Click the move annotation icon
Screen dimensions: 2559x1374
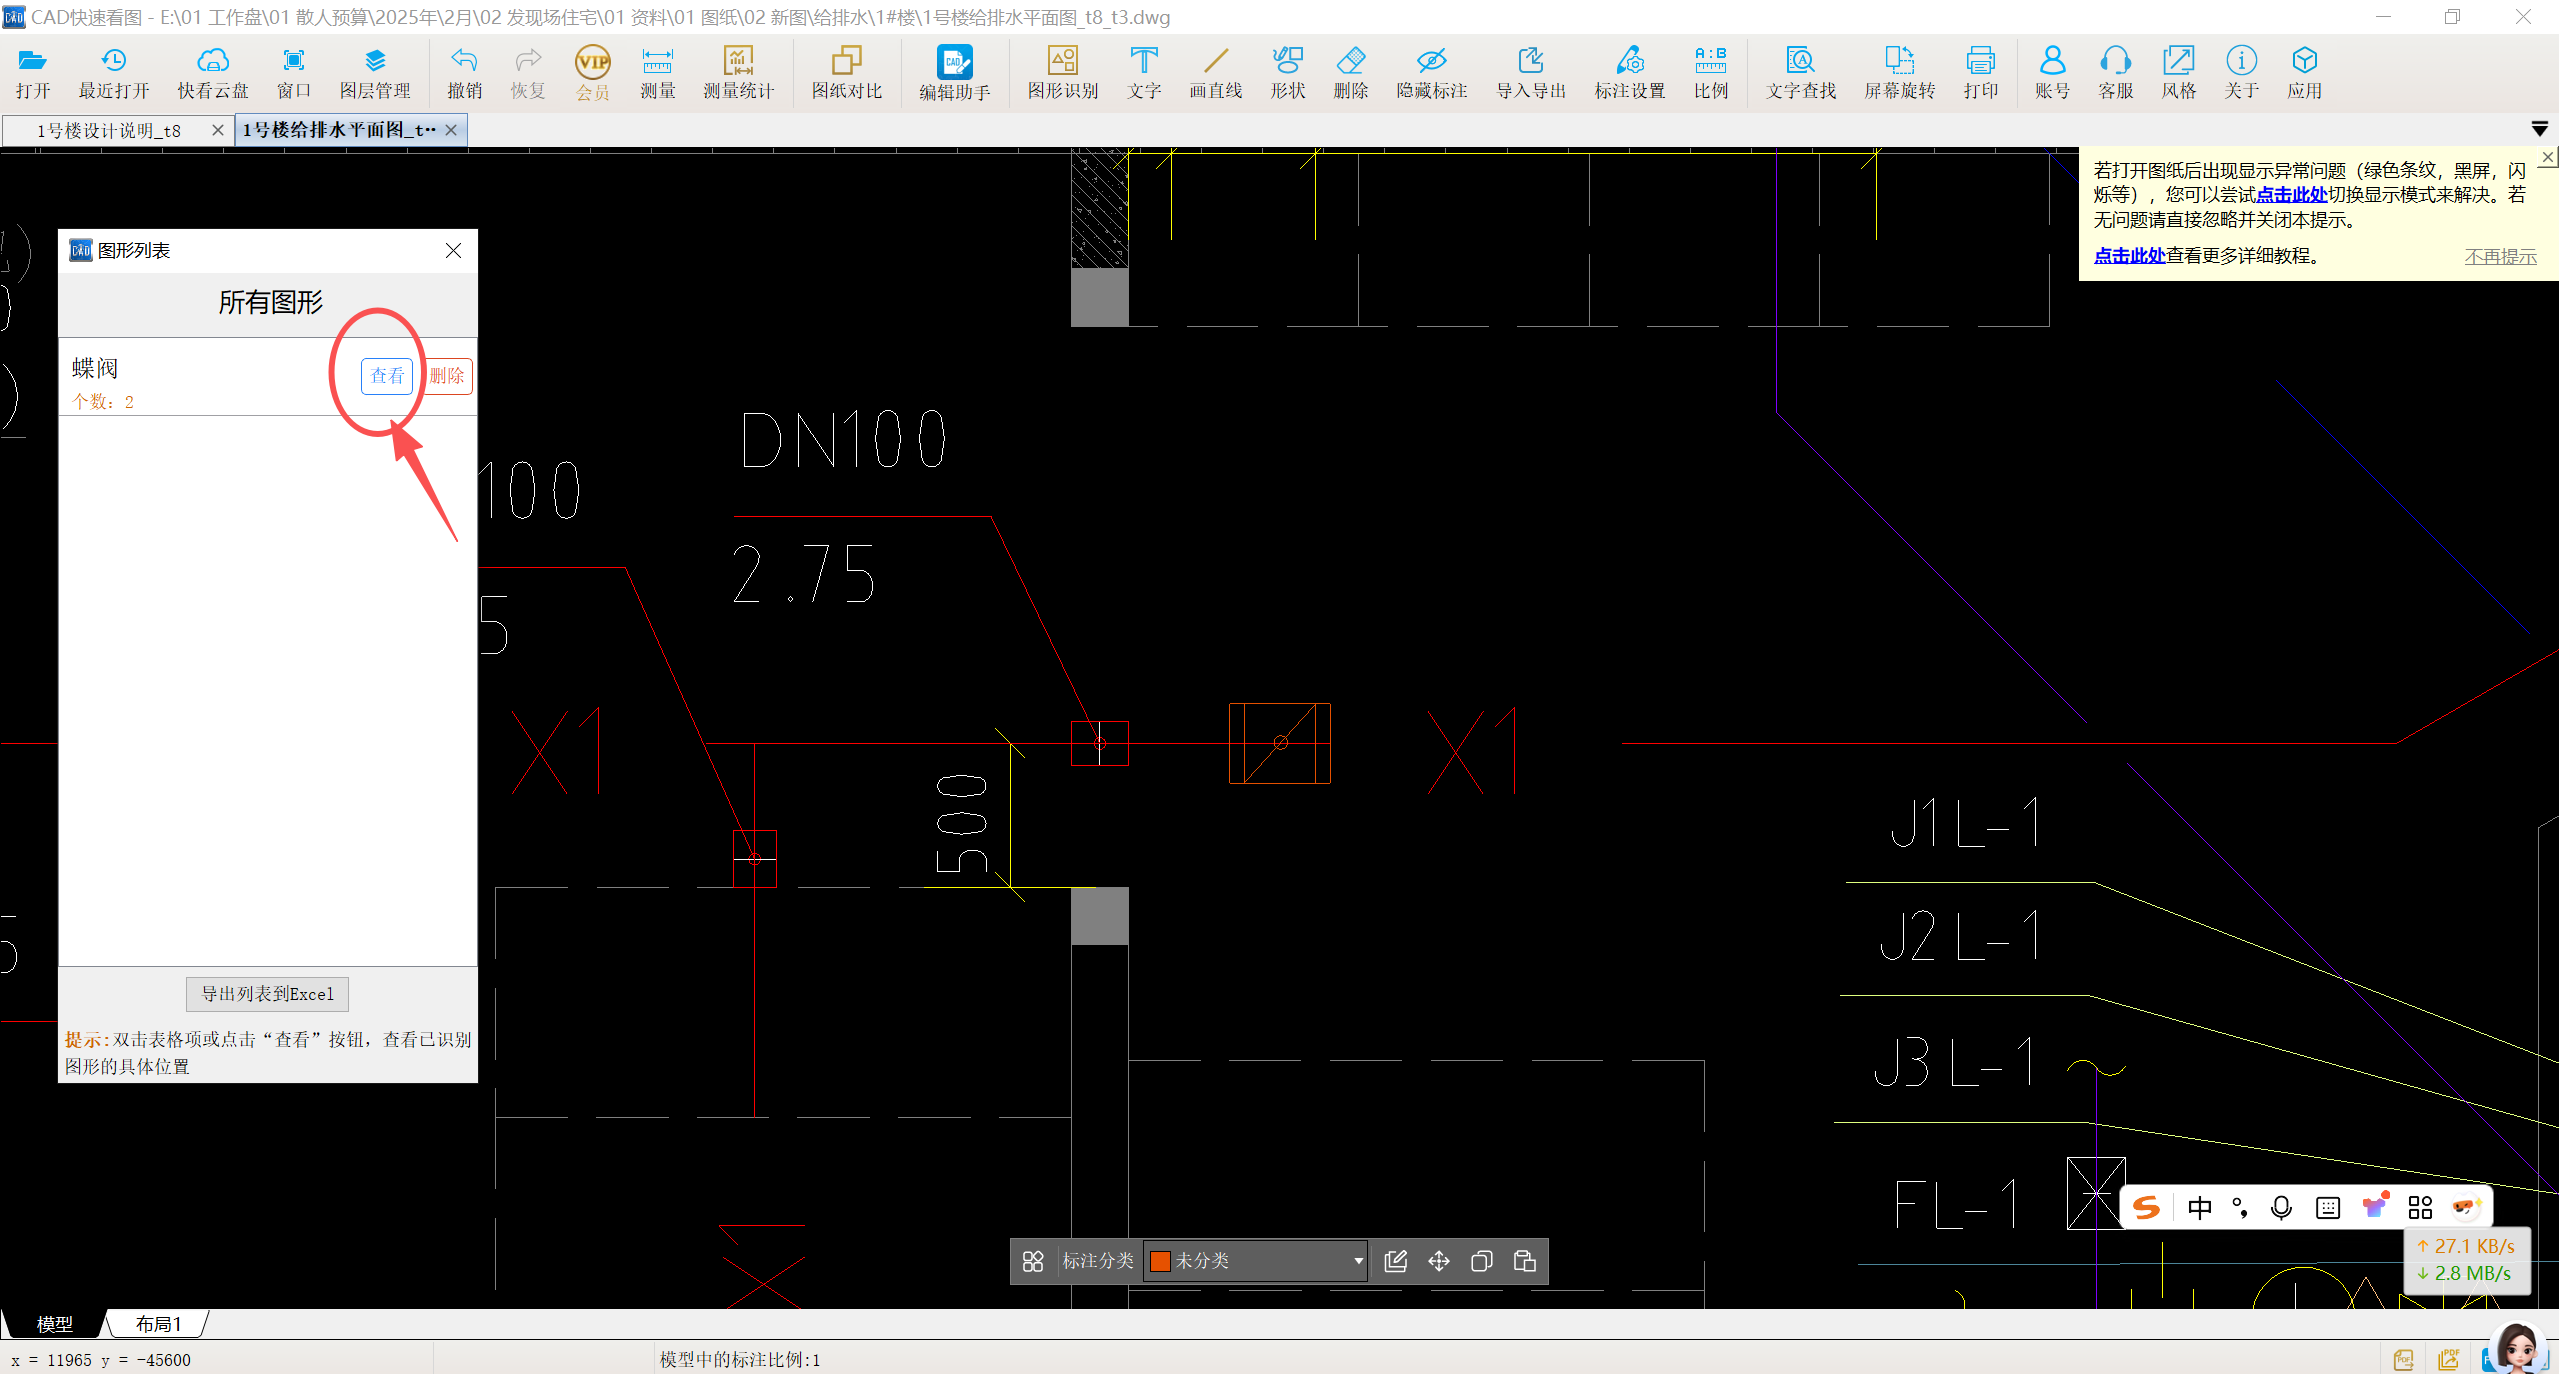(x=1438, y=1261)
